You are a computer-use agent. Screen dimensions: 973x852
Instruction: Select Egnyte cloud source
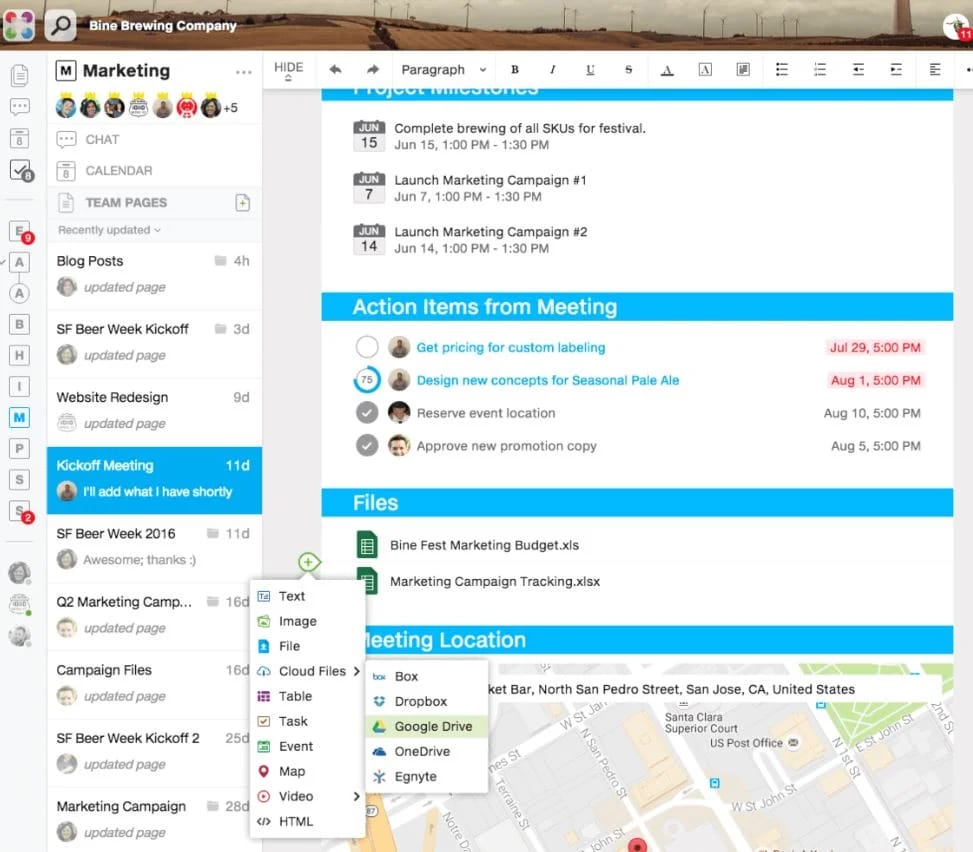tap(427, 776)
